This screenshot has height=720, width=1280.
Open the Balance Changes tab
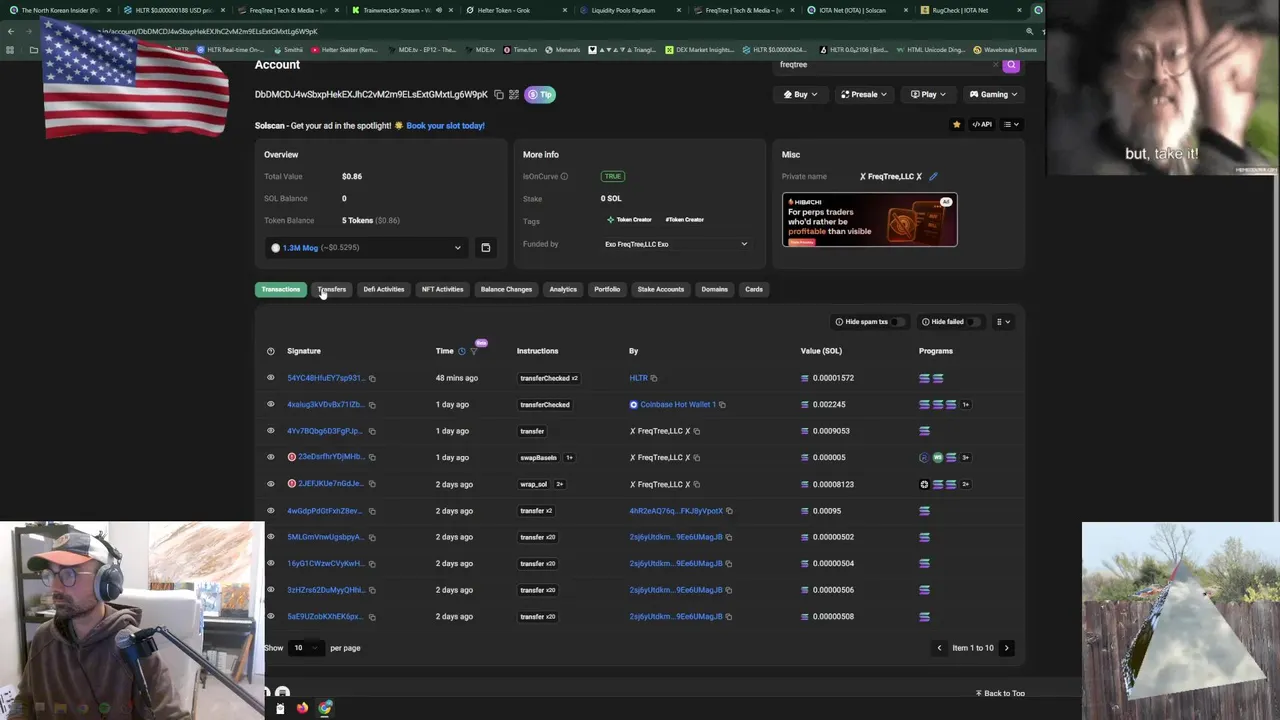coord(506,289)
